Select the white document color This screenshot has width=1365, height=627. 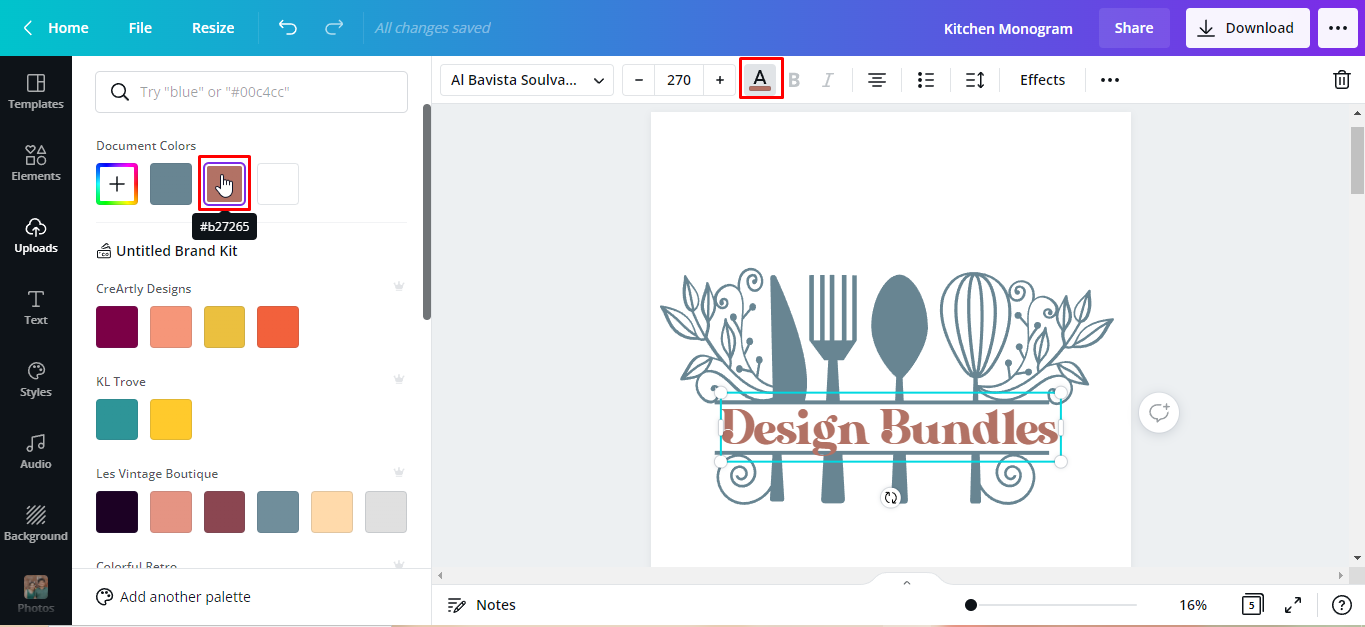(278, 184)
